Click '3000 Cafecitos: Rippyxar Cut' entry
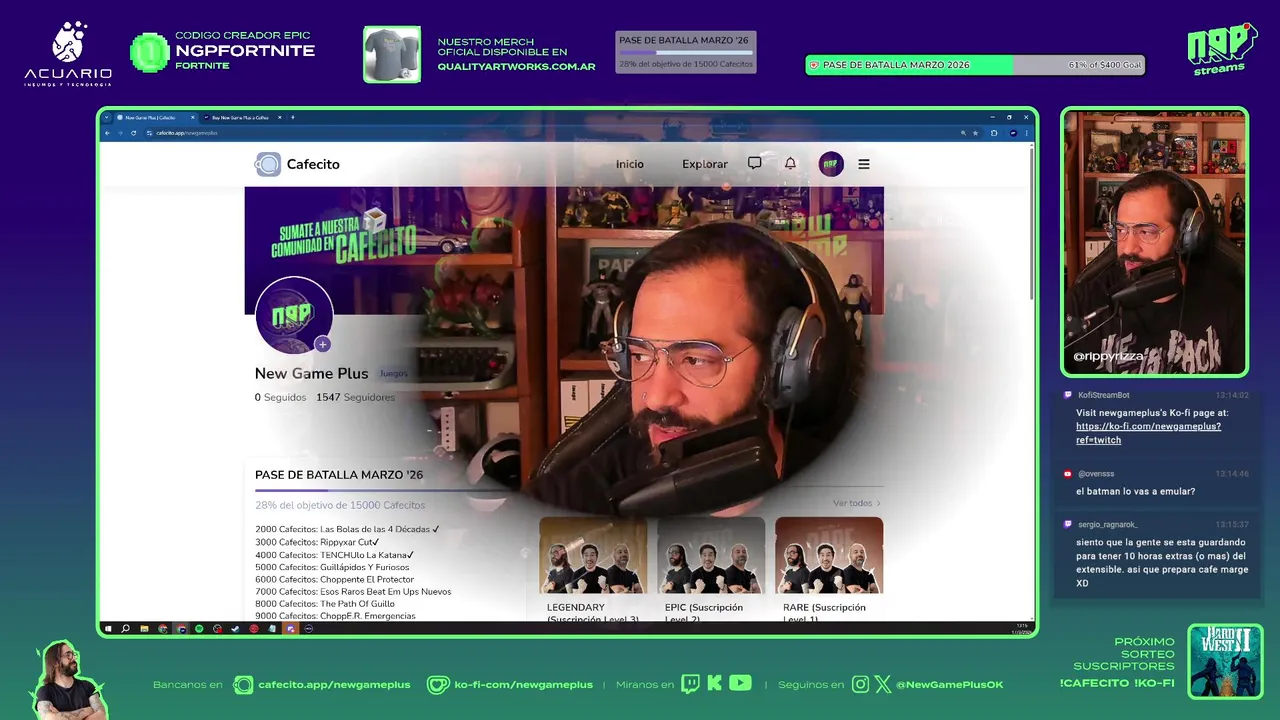 click(x=317, y=542)
